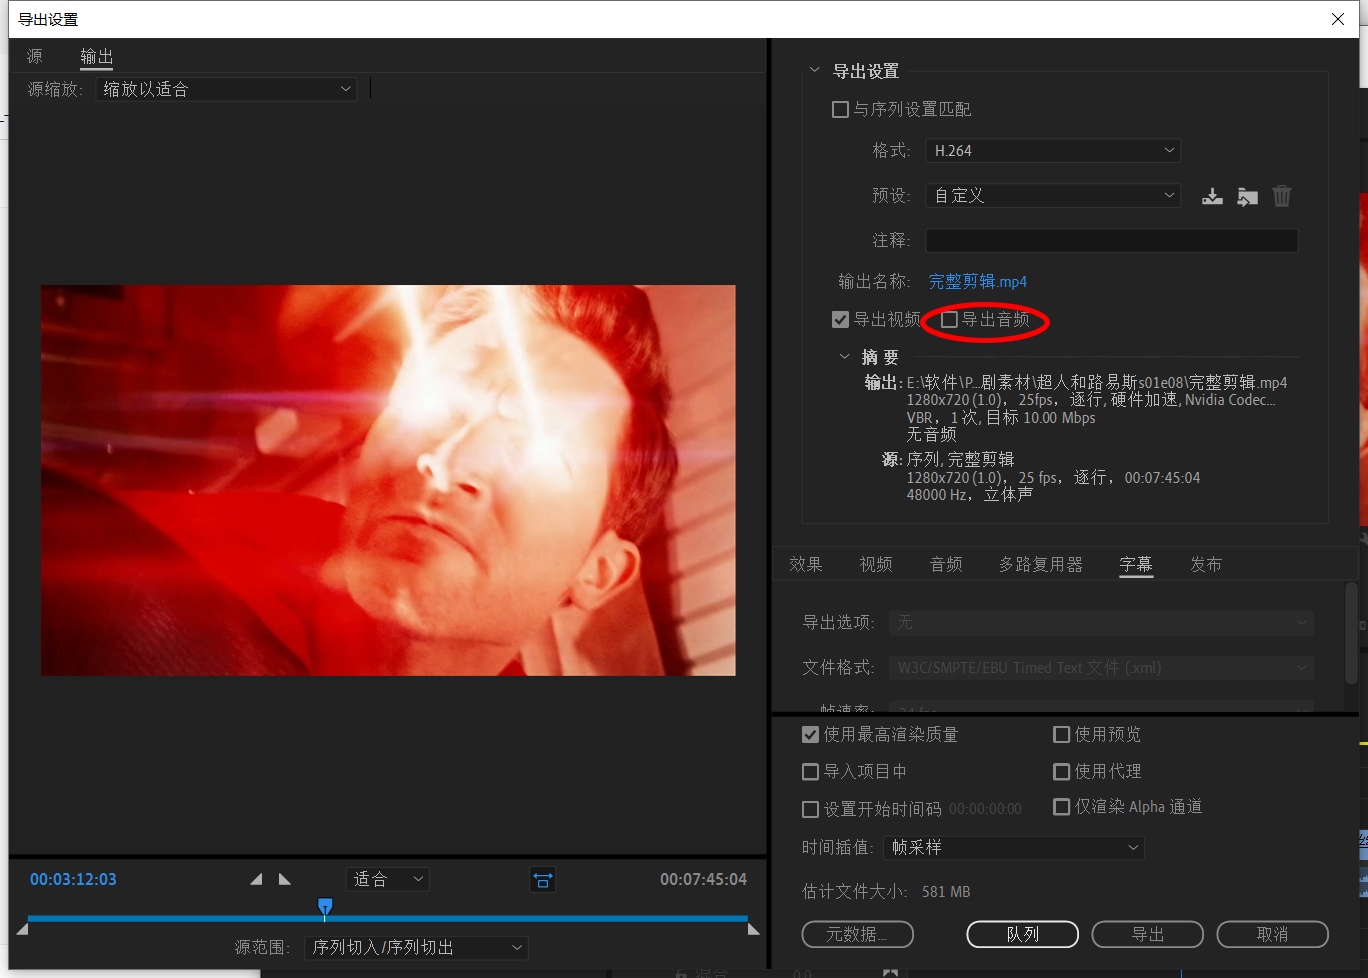Open the crop tool above the preview

543,879
